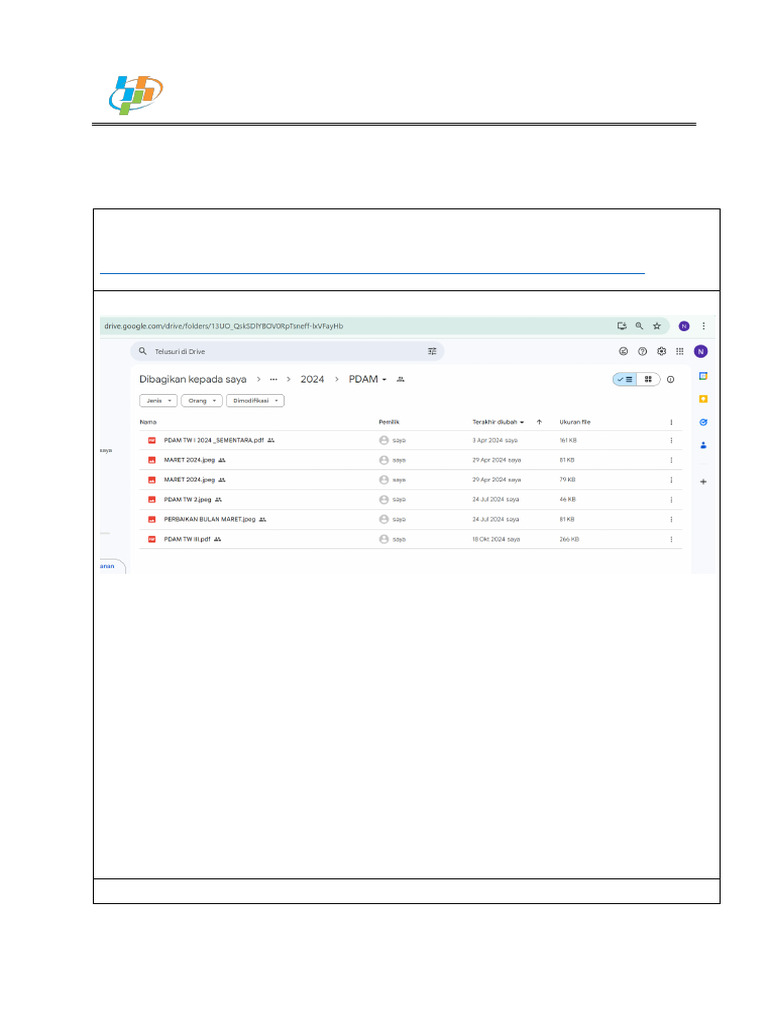Viewport: 768px width, 1024px height.
Task: Show folder details info icon
Action: (670, 379)
